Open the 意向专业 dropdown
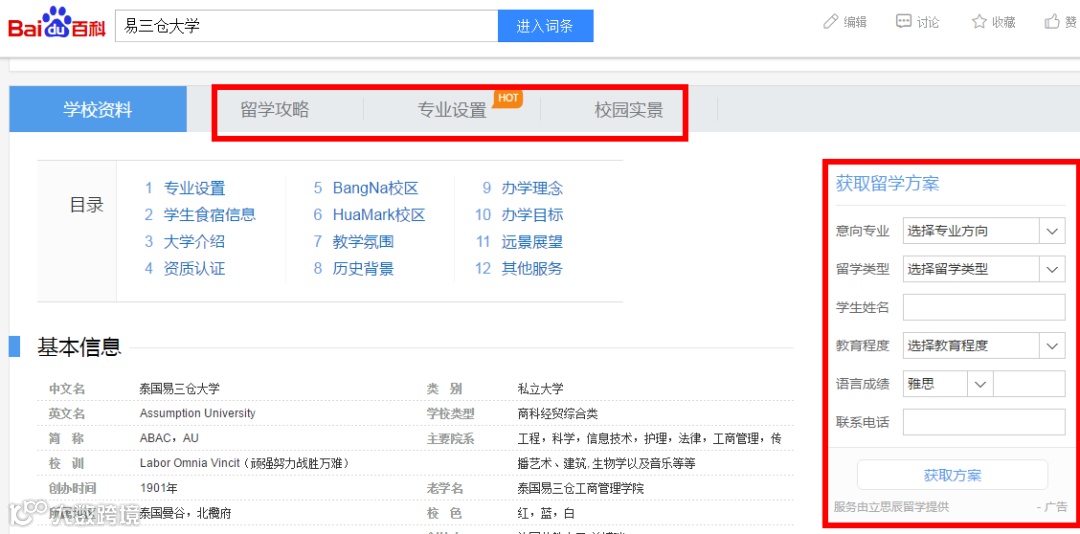 pyautogui.click(x=984, y=231)
